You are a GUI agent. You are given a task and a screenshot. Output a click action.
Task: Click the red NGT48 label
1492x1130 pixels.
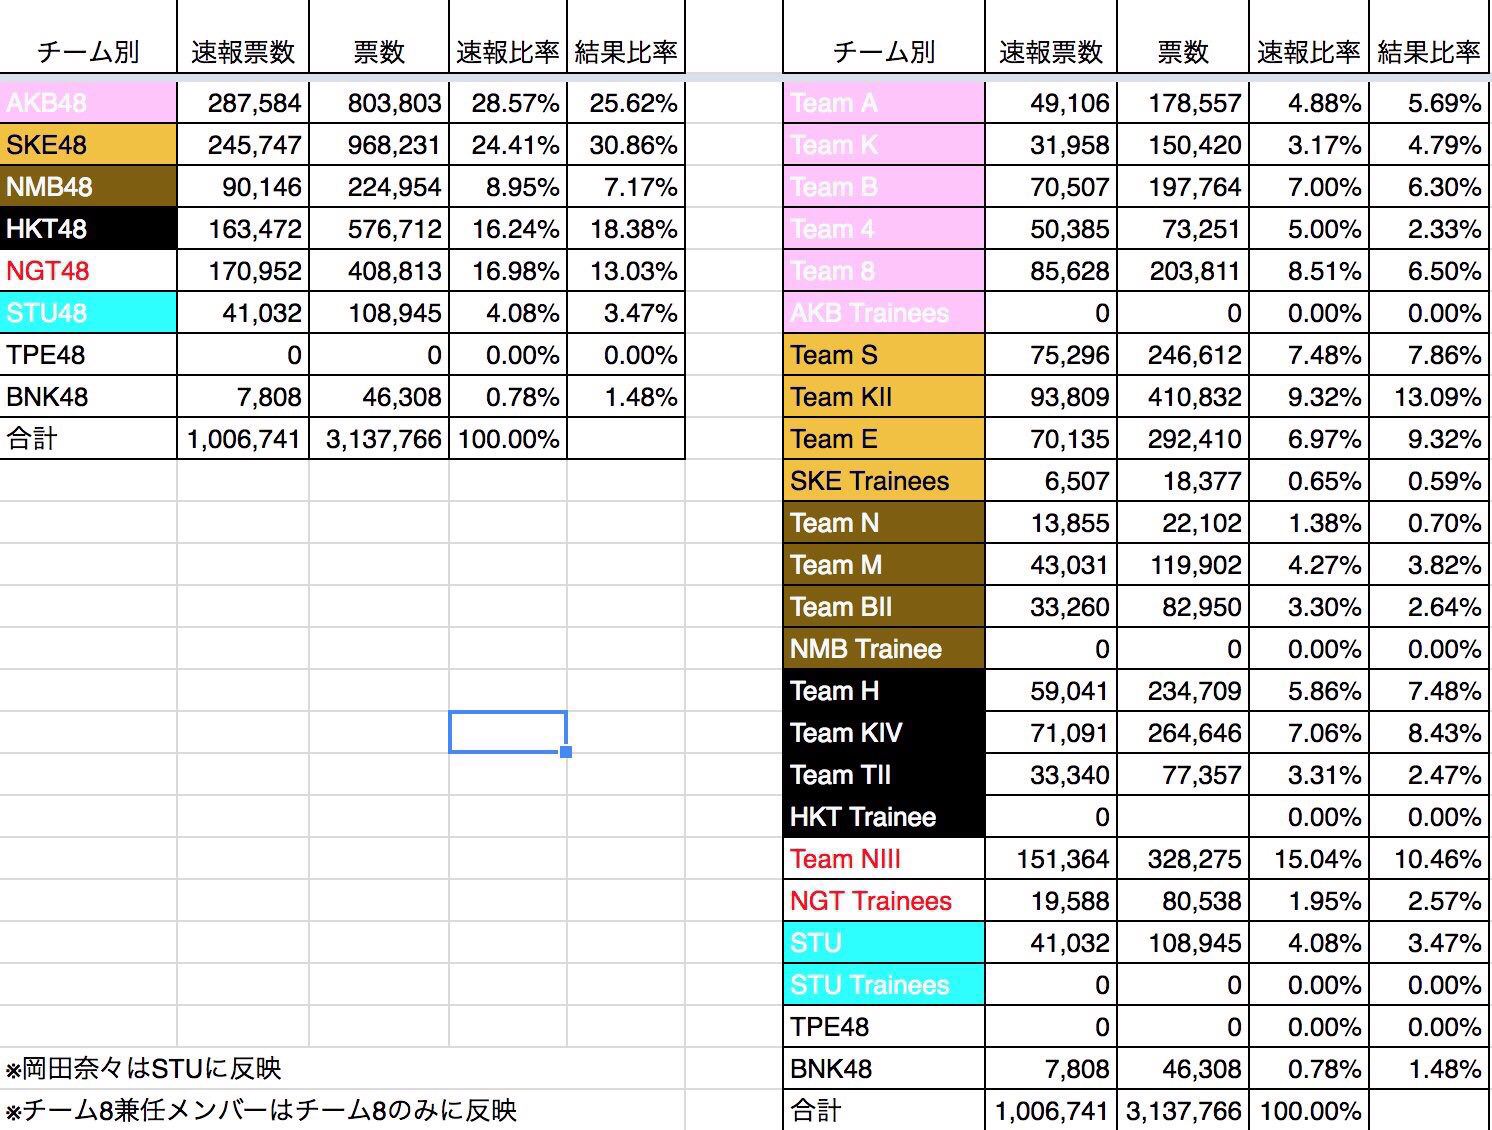click(48, 271)
